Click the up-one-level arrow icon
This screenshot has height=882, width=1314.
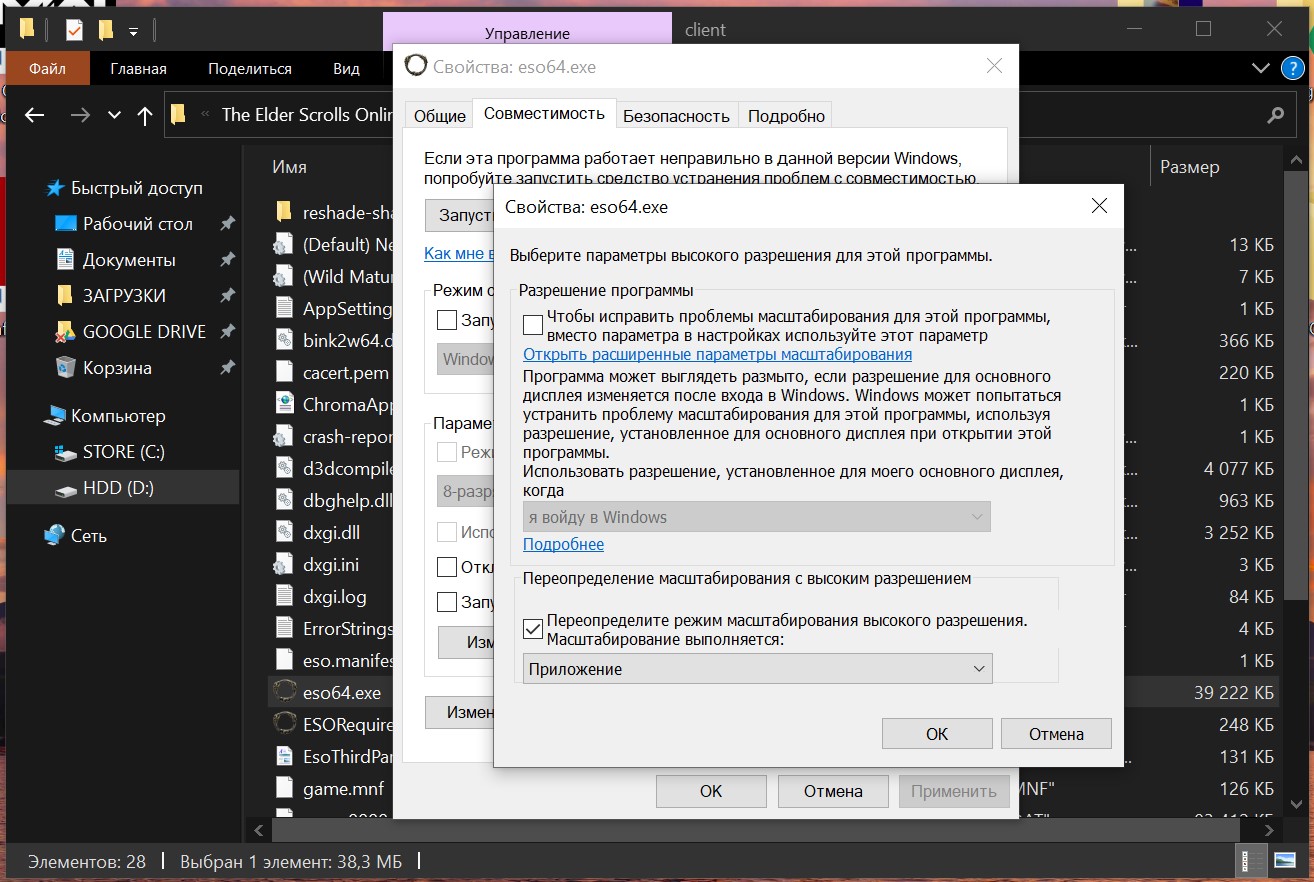pos(145,115)
